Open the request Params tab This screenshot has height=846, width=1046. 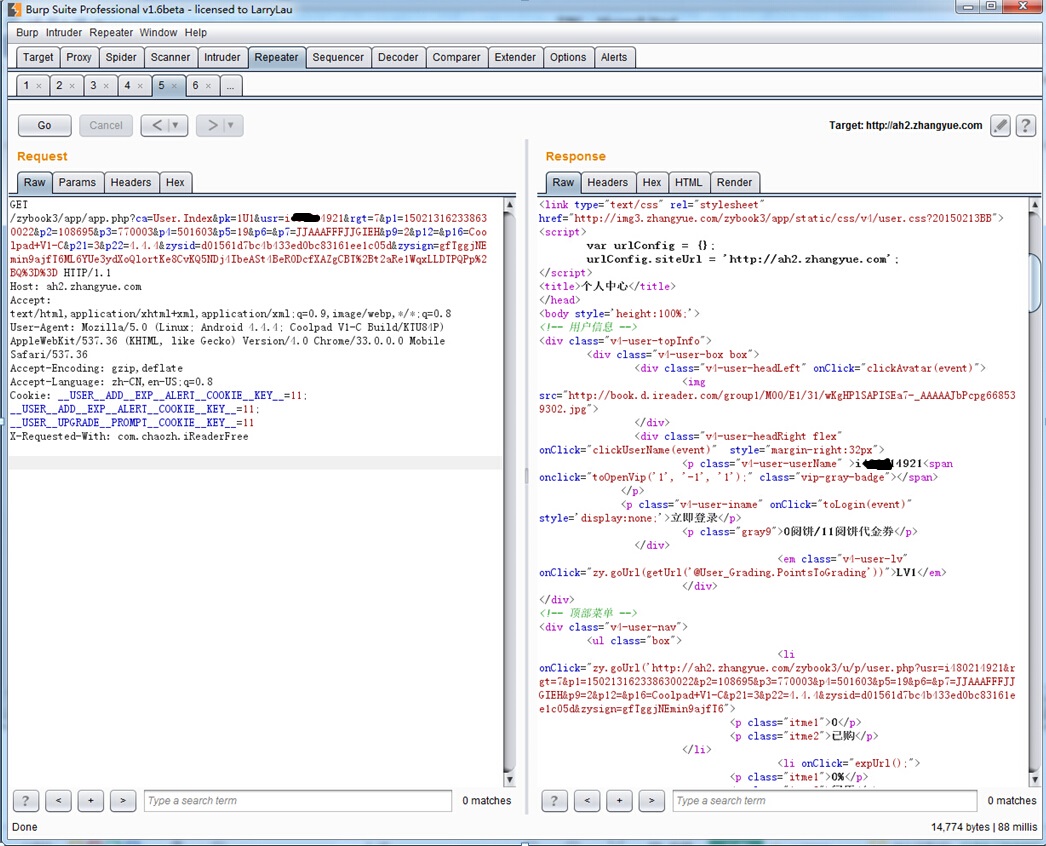click(x=77, y=182)
